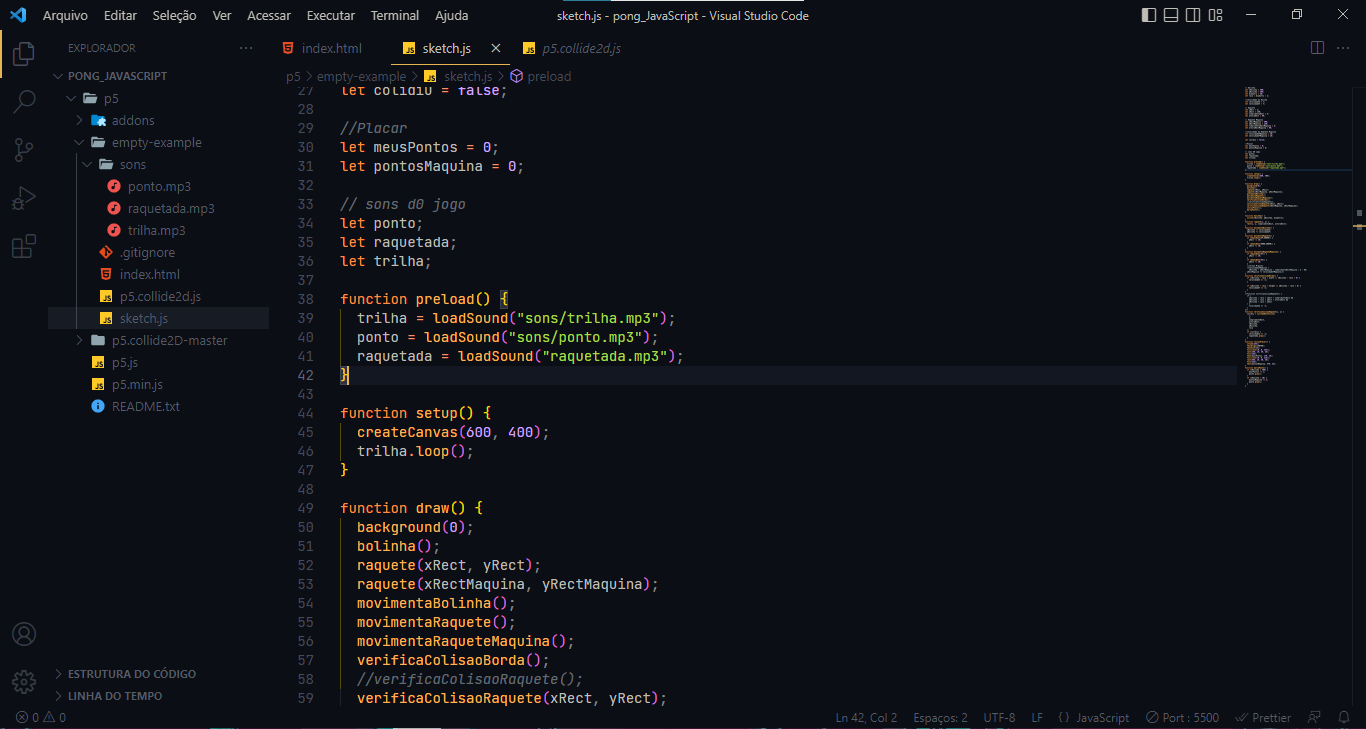Open the Terminal menu
This screenshot has height=729, width=1366.
(395, 15)
